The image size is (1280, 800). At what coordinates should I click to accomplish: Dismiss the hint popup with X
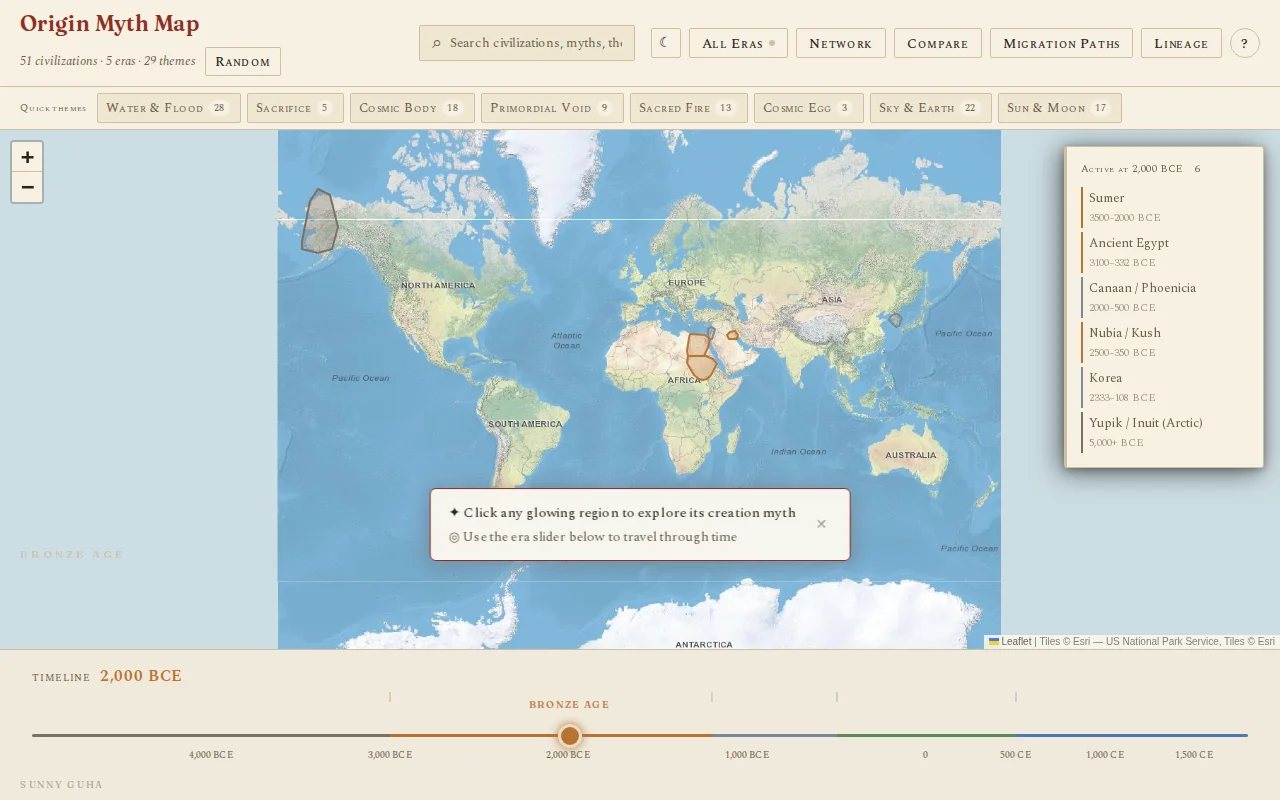(x=821, y=524)
